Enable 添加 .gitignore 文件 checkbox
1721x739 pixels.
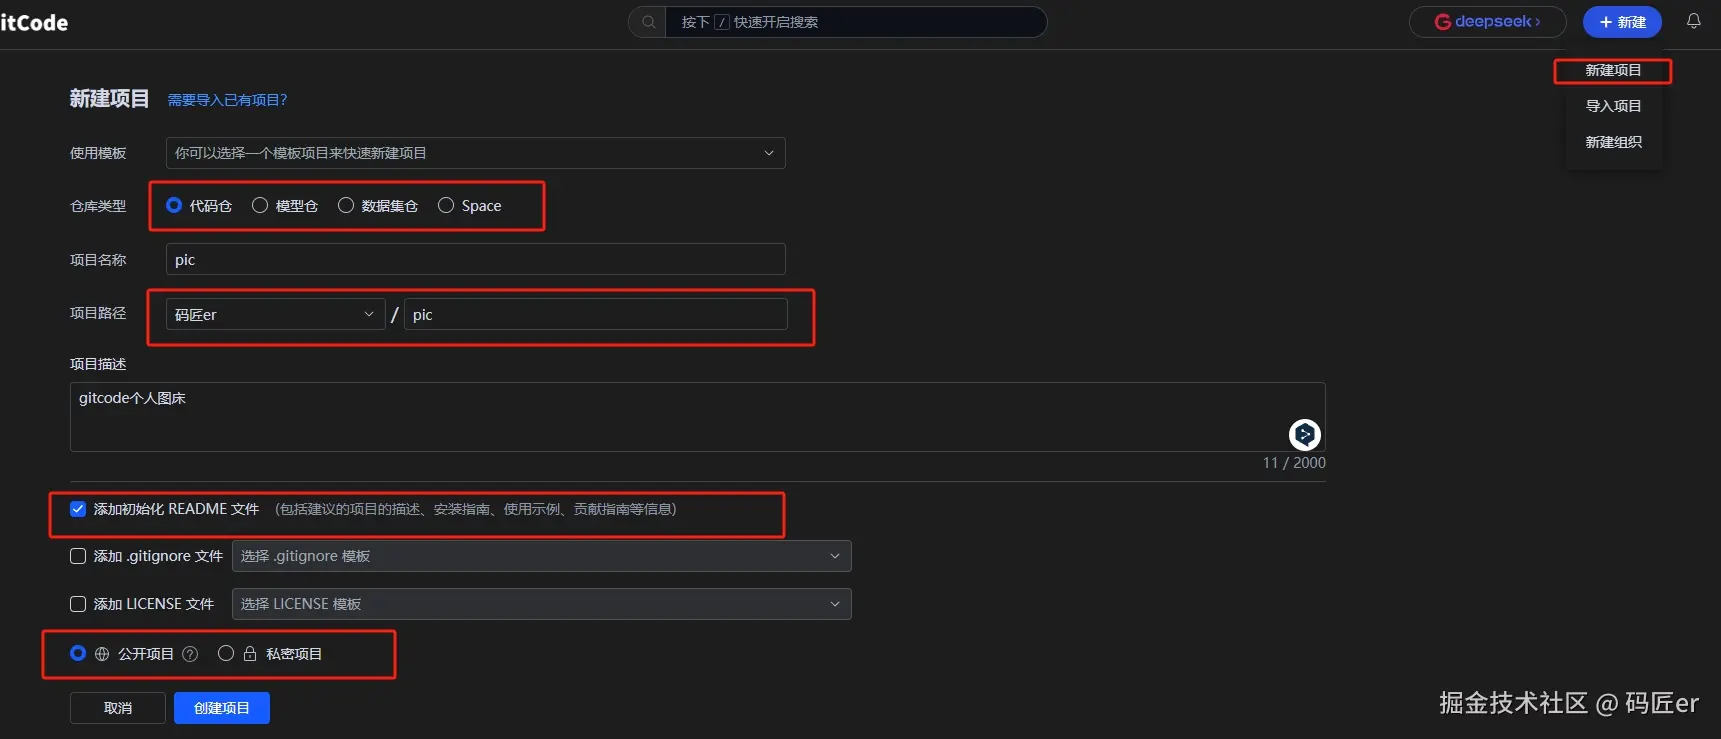78,556
